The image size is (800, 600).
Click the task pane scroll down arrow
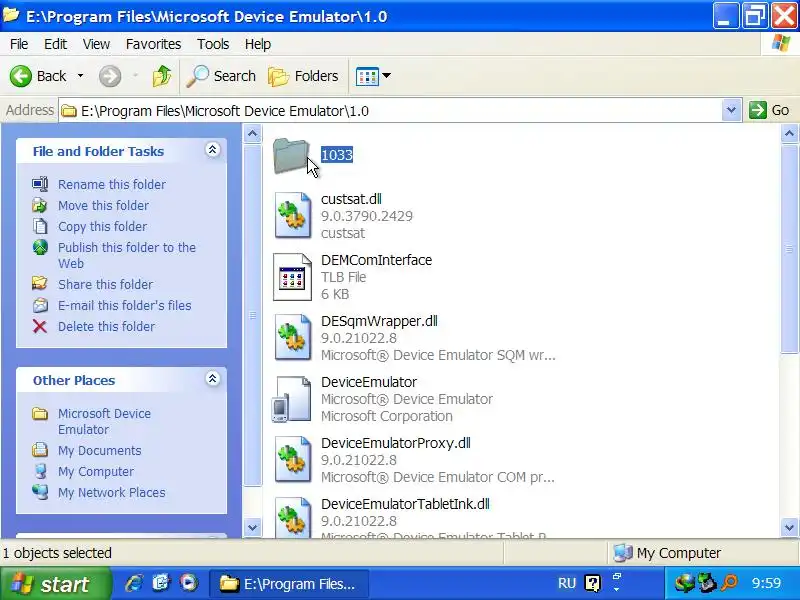pyautogui.click(x=252, y=528)
